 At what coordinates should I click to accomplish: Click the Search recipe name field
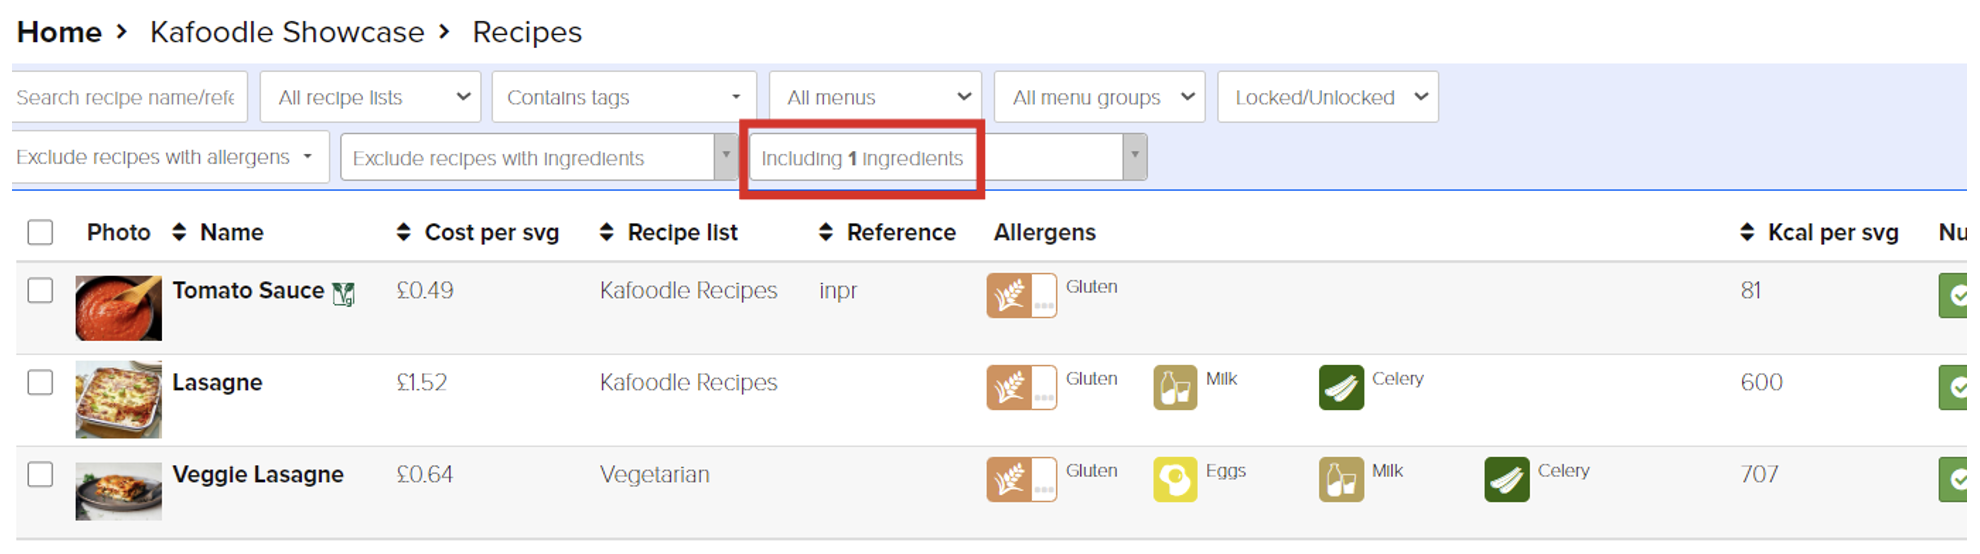pos(128,97)
